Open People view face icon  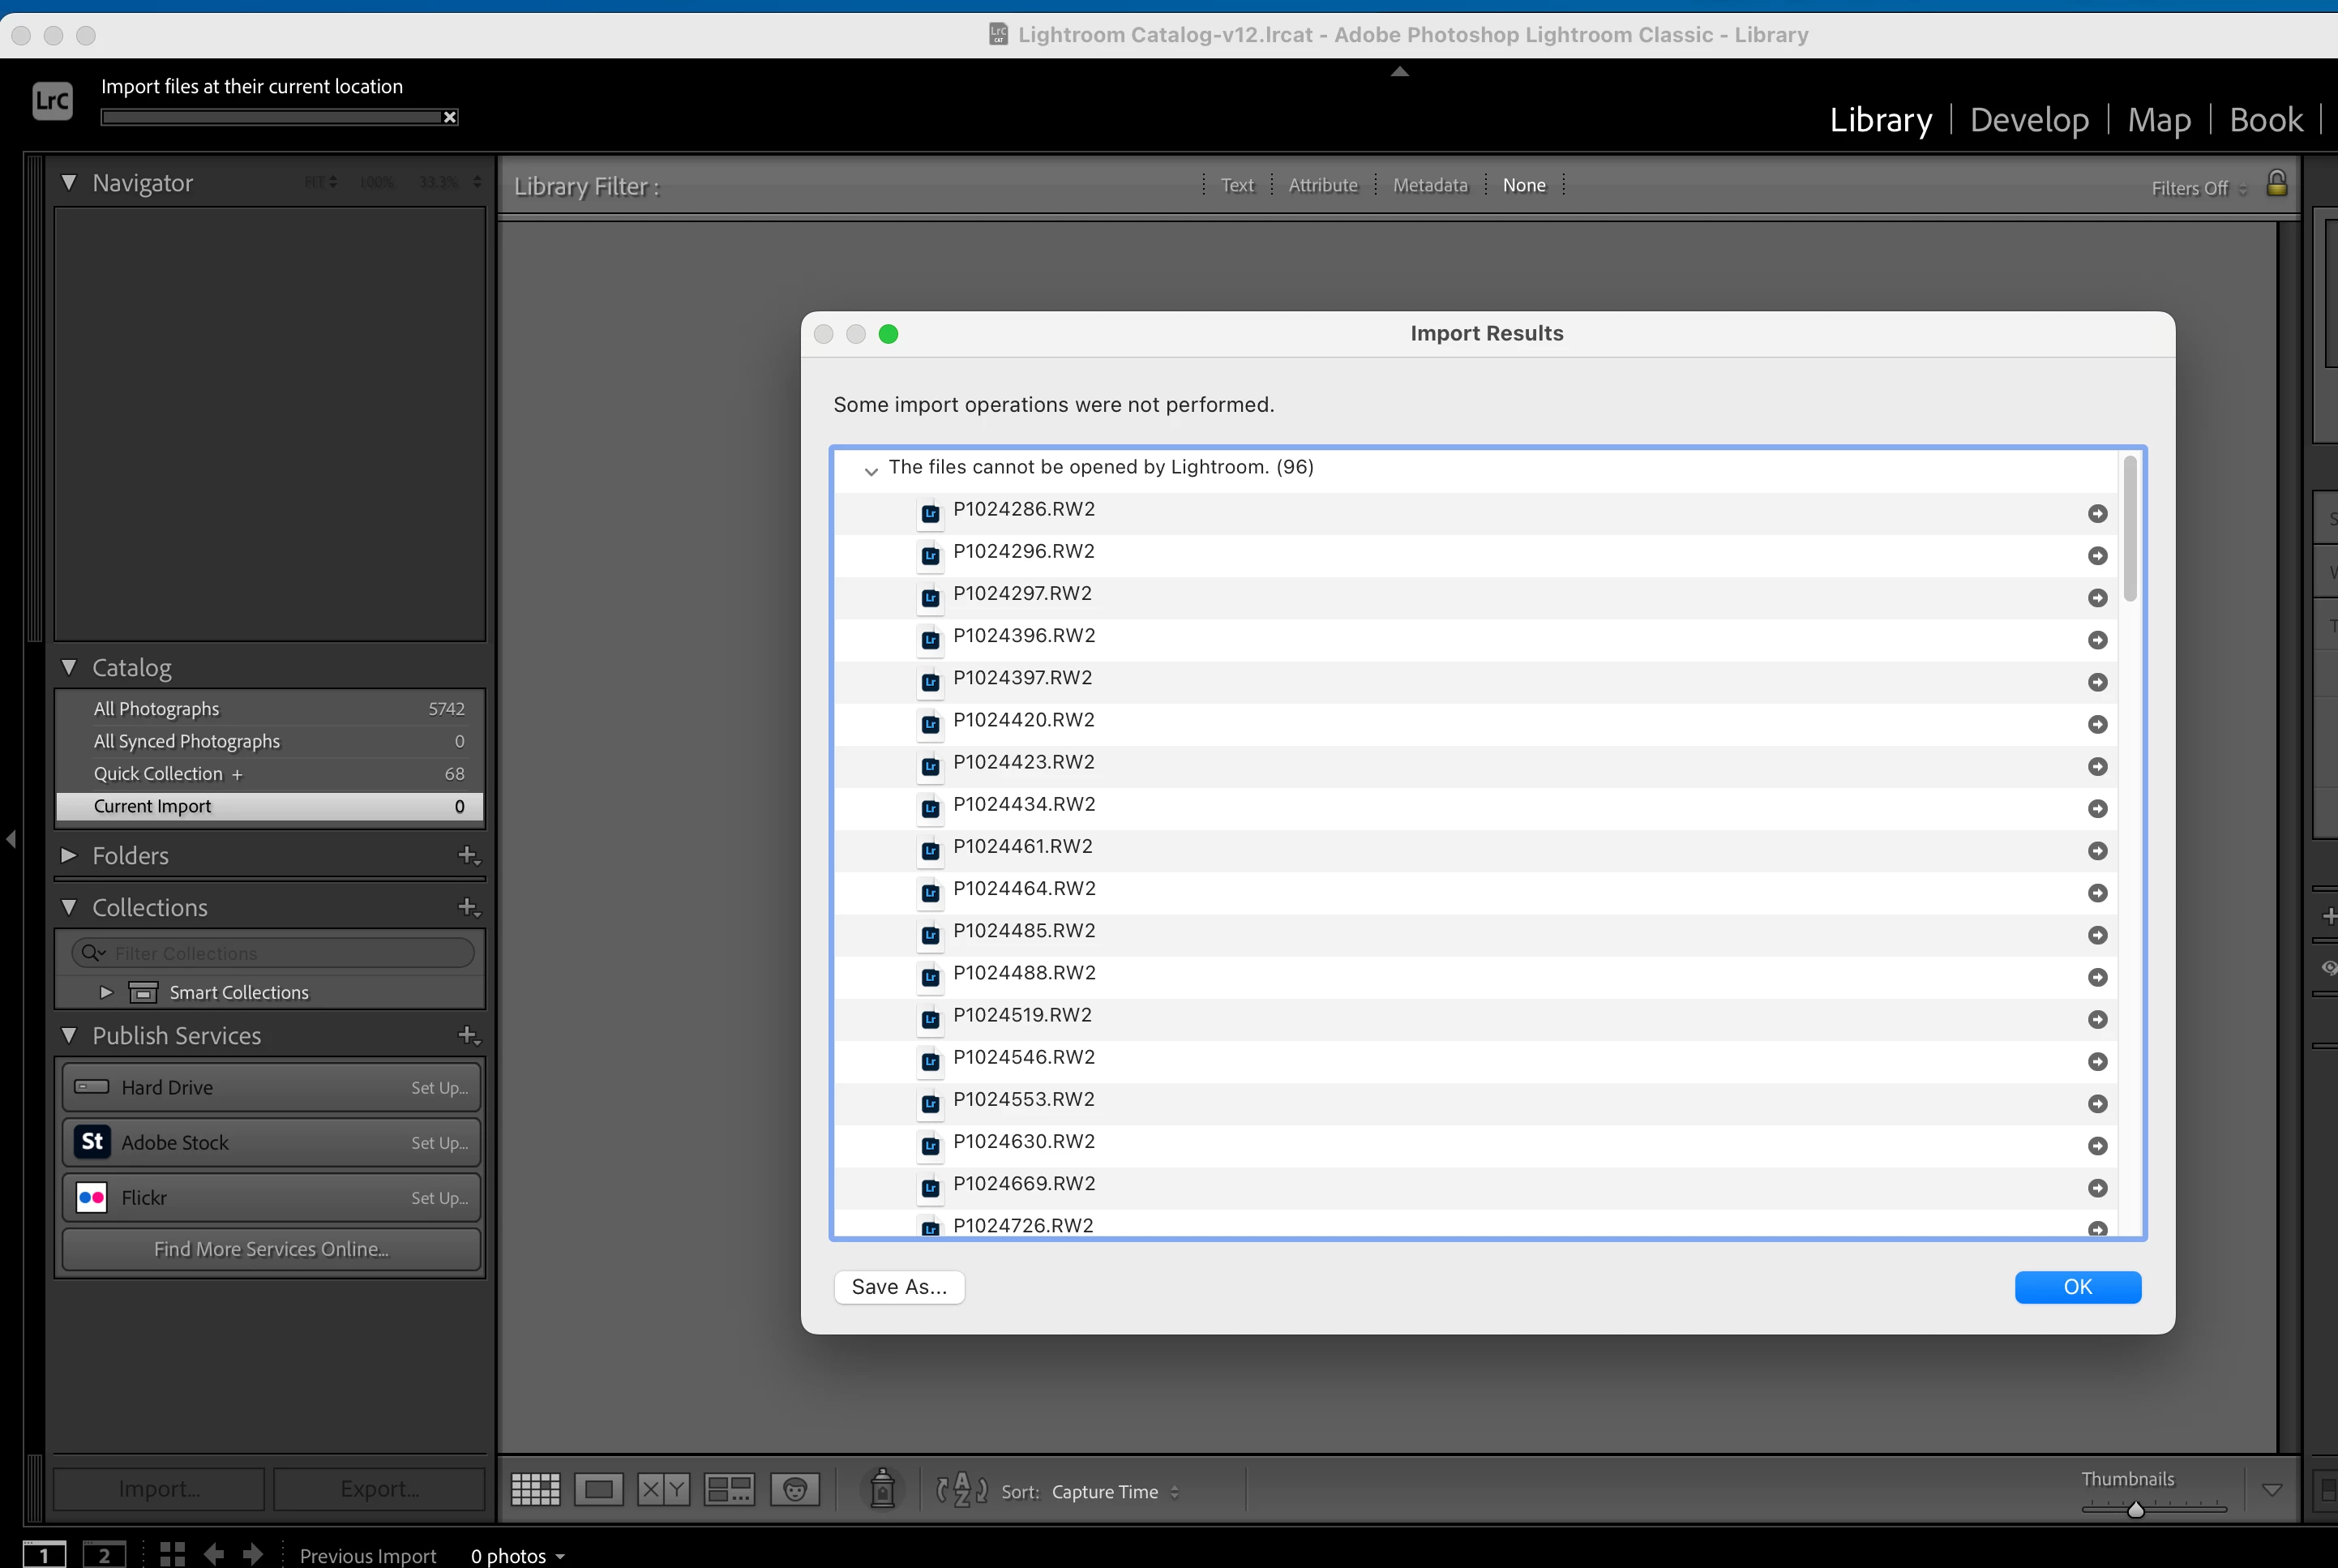795,1490
